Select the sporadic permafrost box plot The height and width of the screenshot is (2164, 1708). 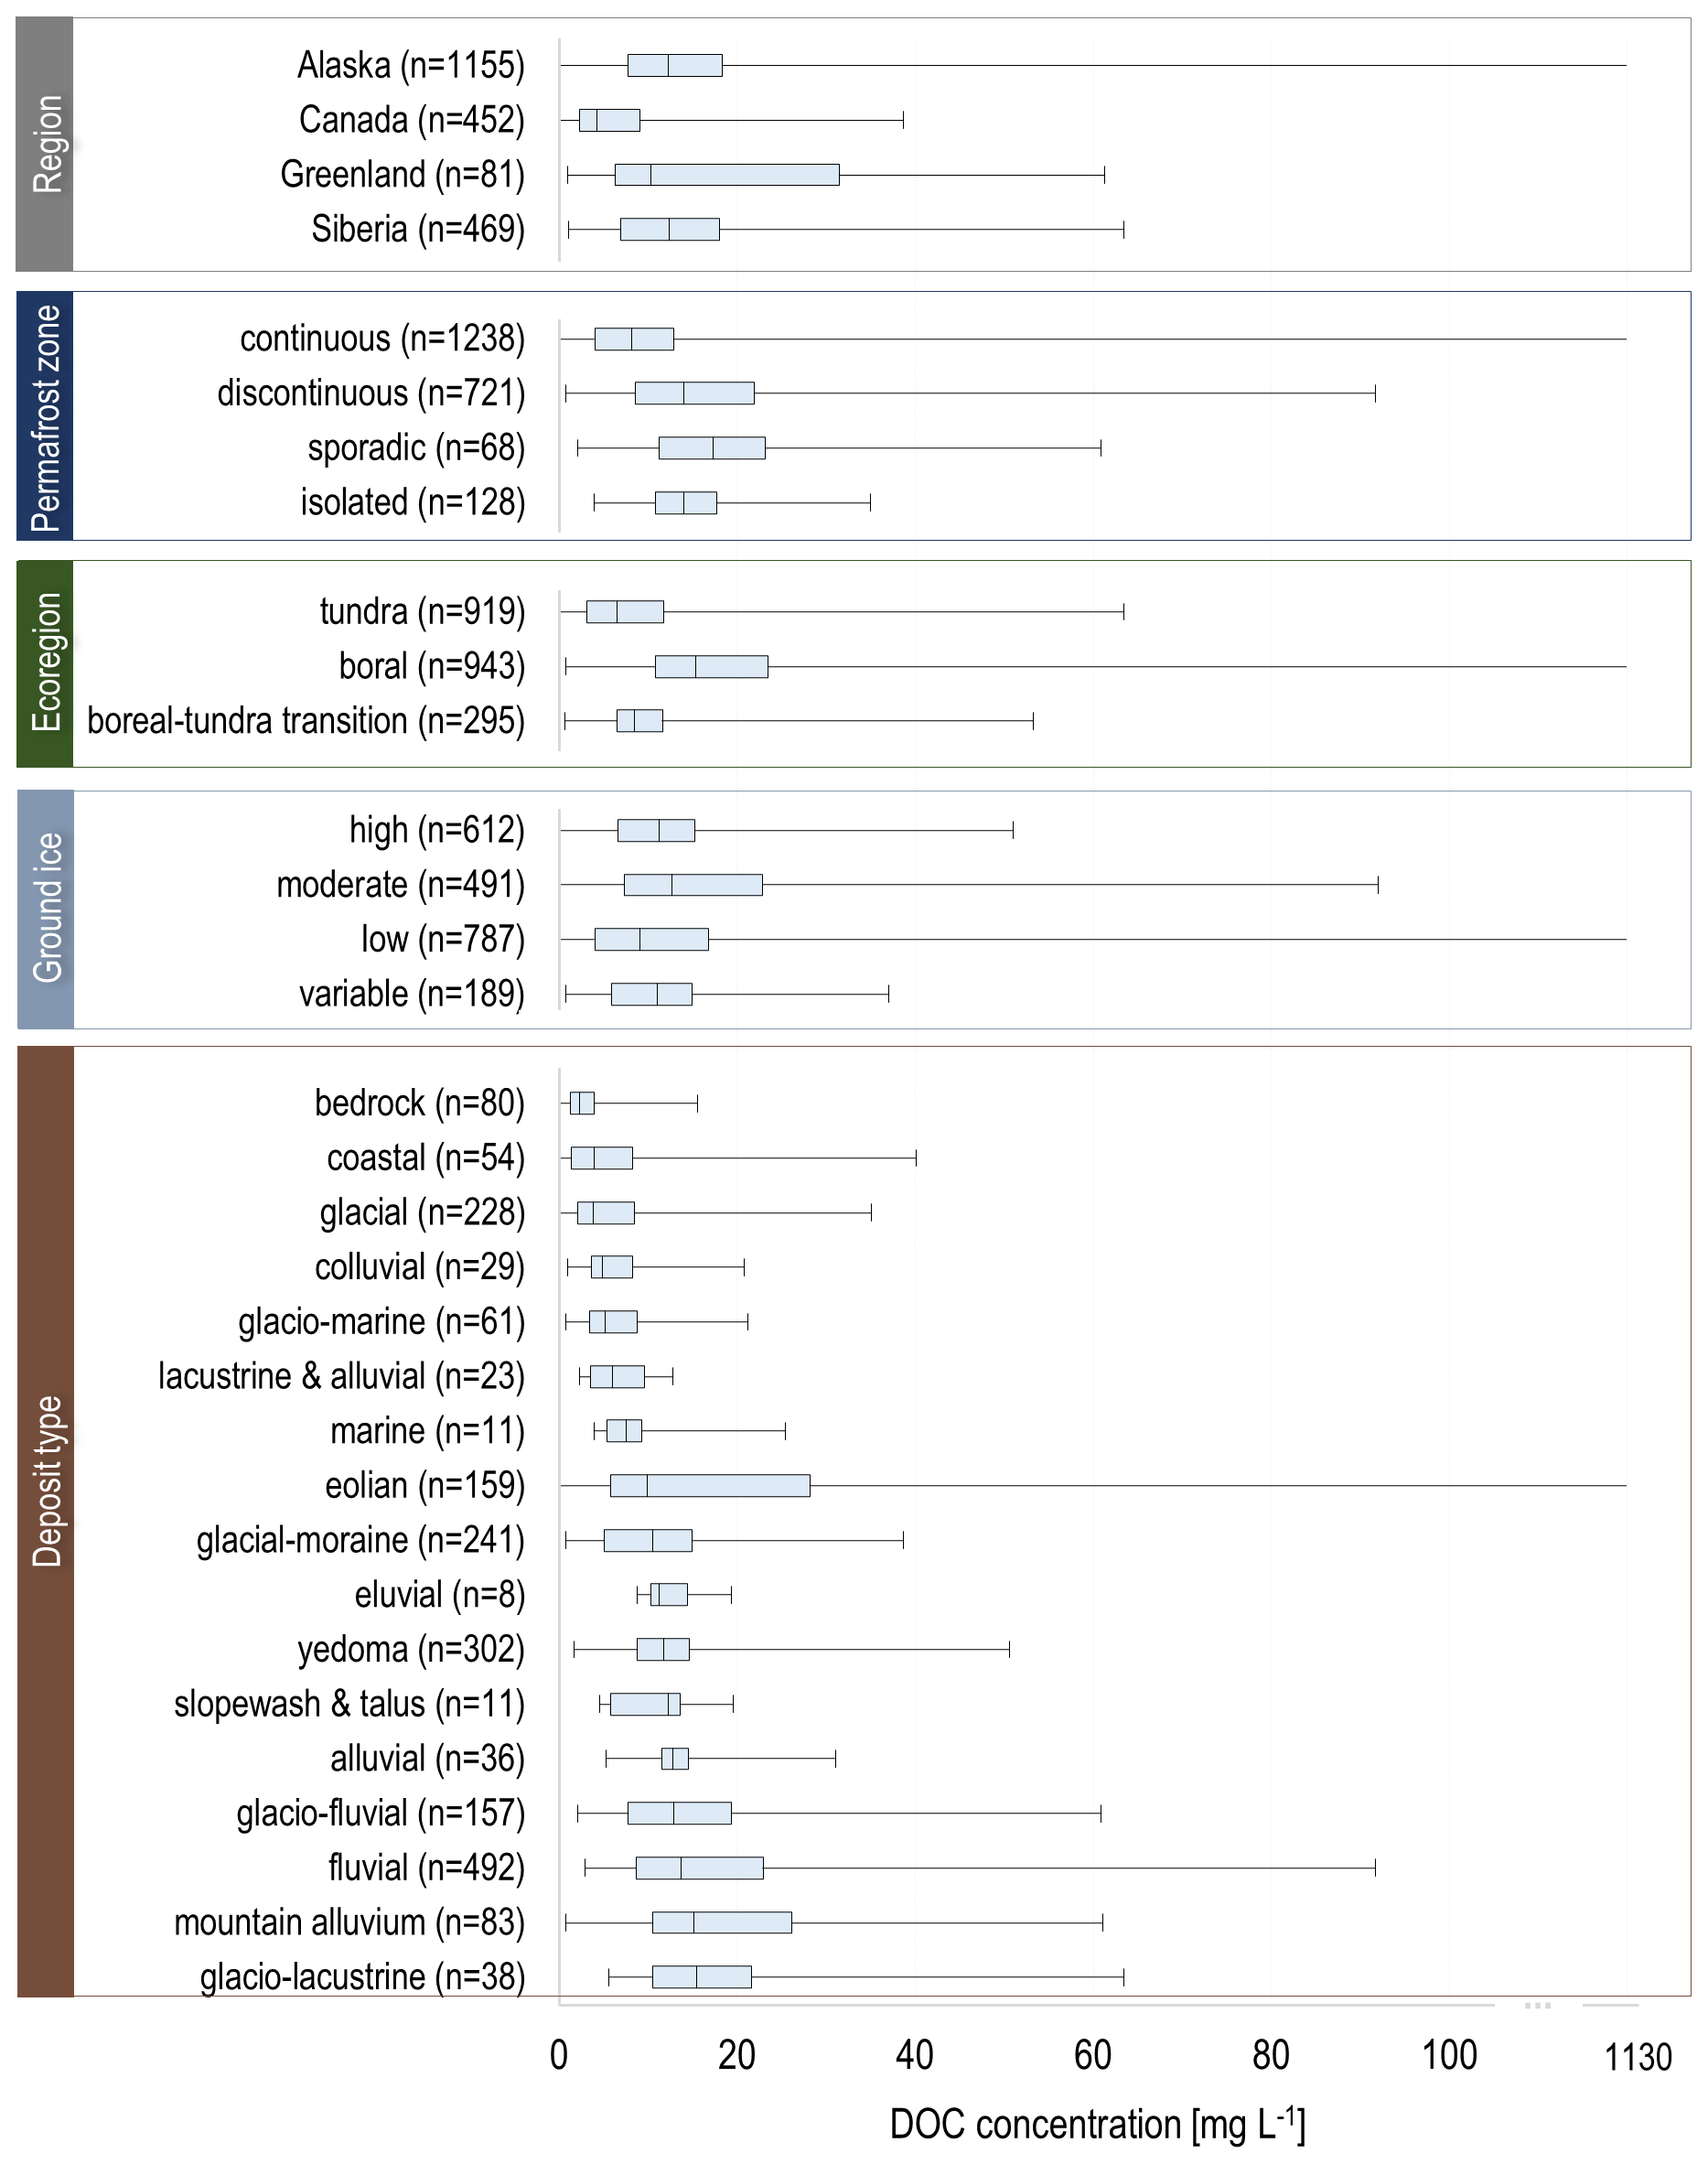[711, 448]
